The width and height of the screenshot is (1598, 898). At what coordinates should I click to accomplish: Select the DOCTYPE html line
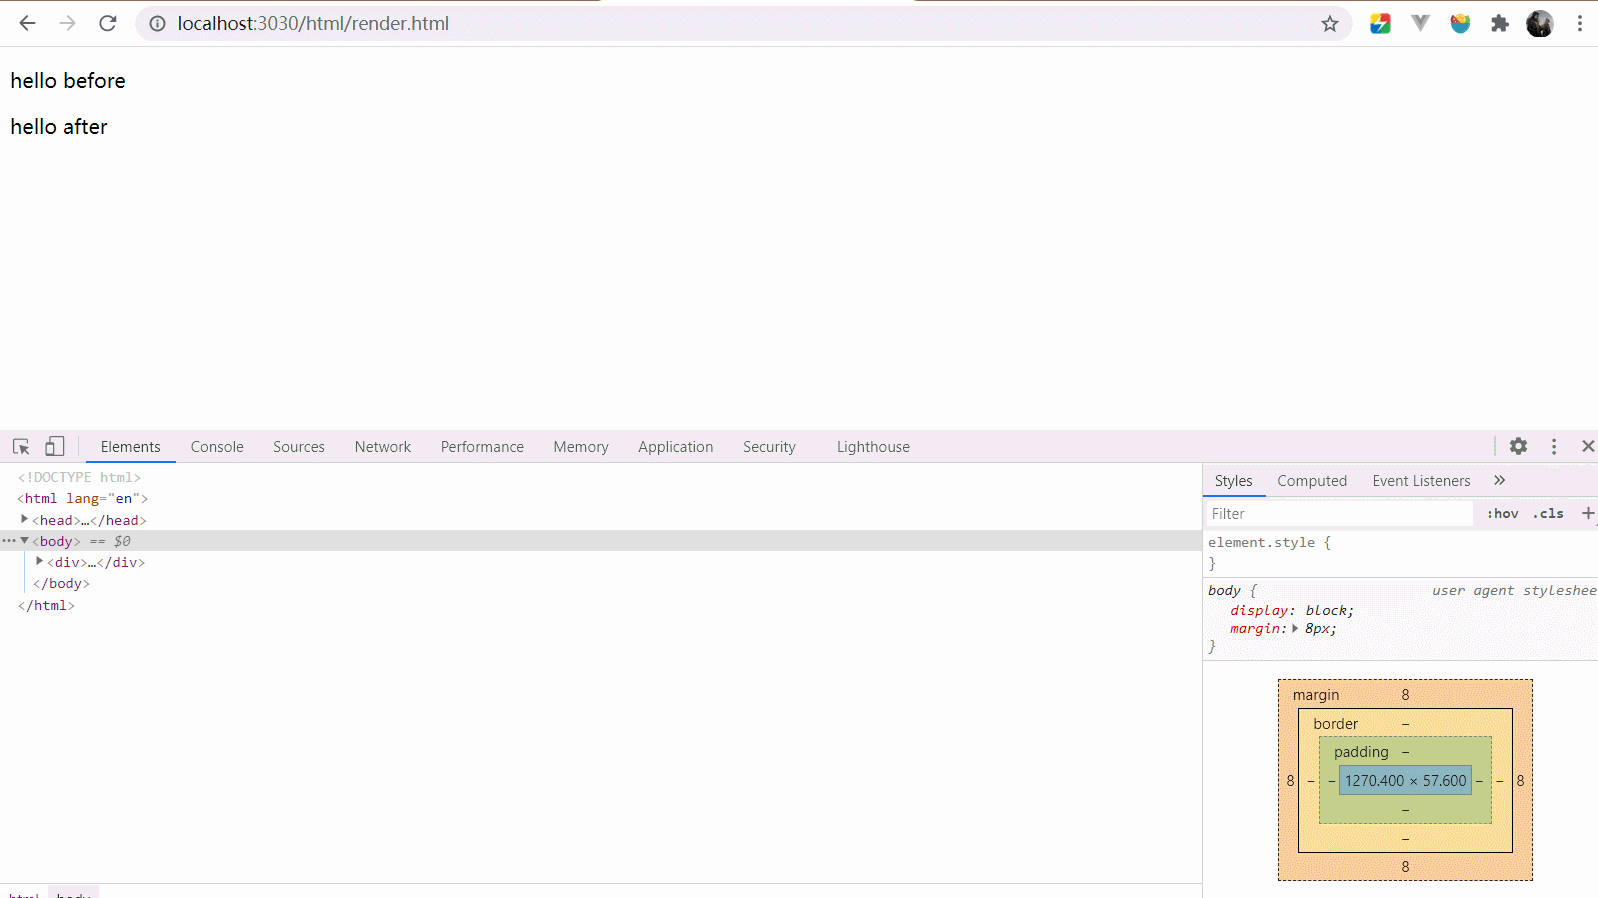[79, 478]
